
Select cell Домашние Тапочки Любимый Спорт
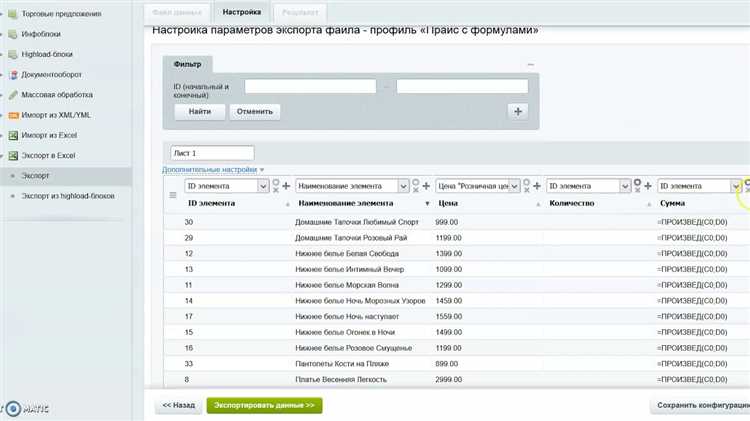point(357,222)
